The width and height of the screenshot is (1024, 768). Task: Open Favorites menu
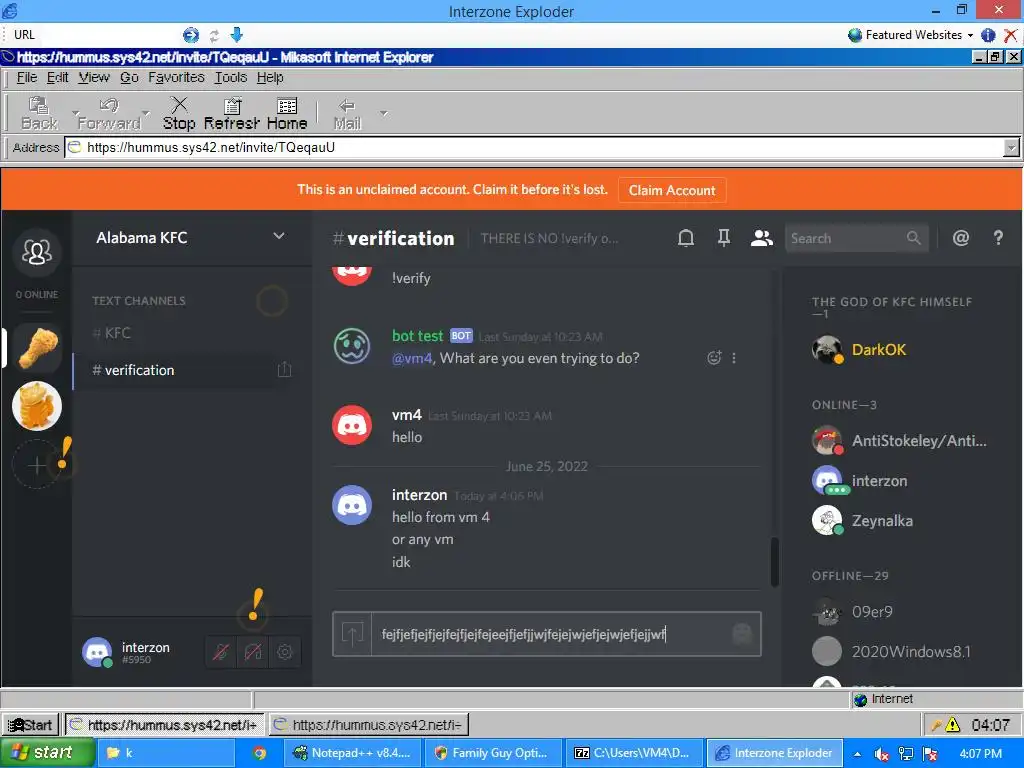[x=176, y=78]
